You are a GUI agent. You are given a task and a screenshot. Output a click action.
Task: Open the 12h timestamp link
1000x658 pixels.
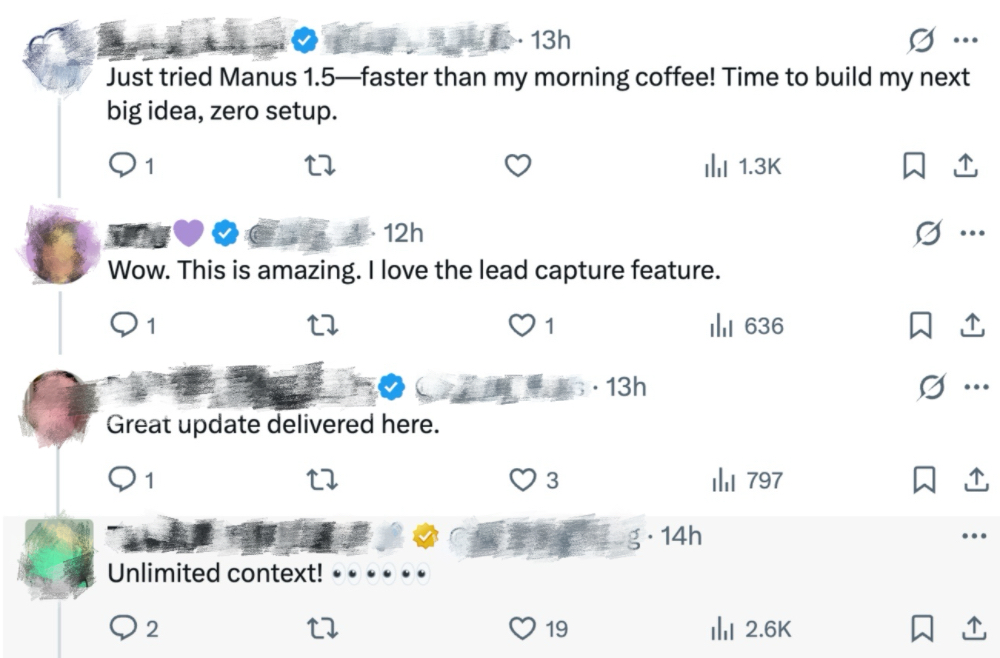[404, 233]
